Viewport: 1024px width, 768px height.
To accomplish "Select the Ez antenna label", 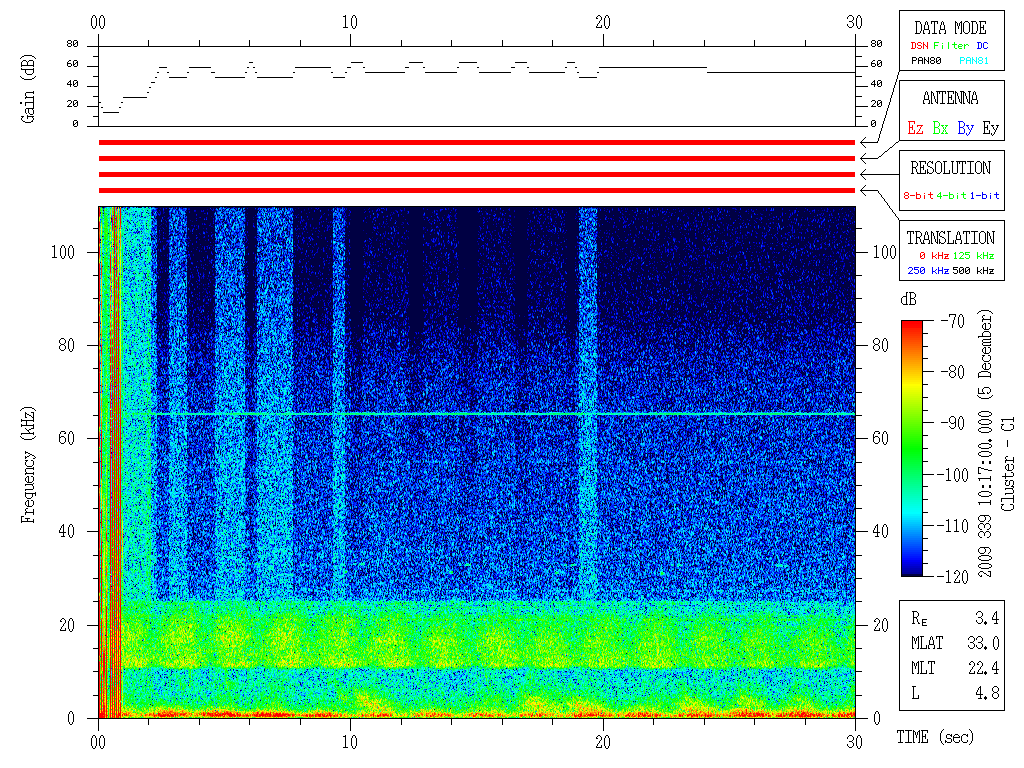I will tap(915, 129).
